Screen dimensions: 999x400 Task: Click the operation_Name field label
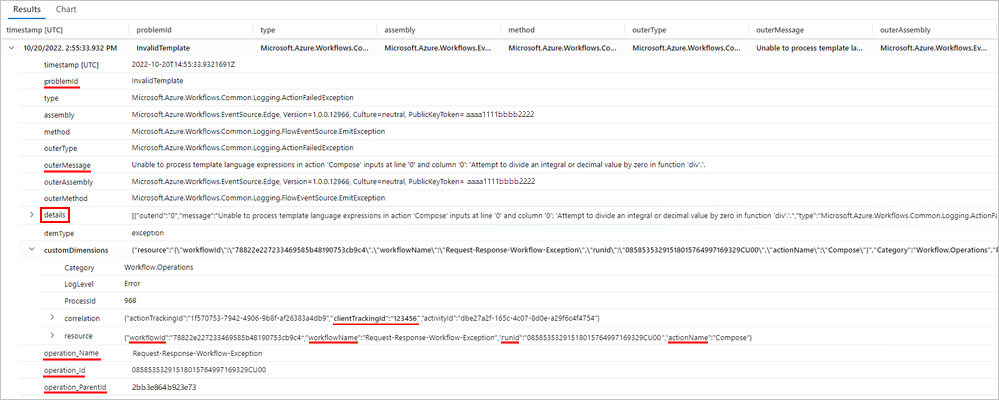tap(71, 353)
